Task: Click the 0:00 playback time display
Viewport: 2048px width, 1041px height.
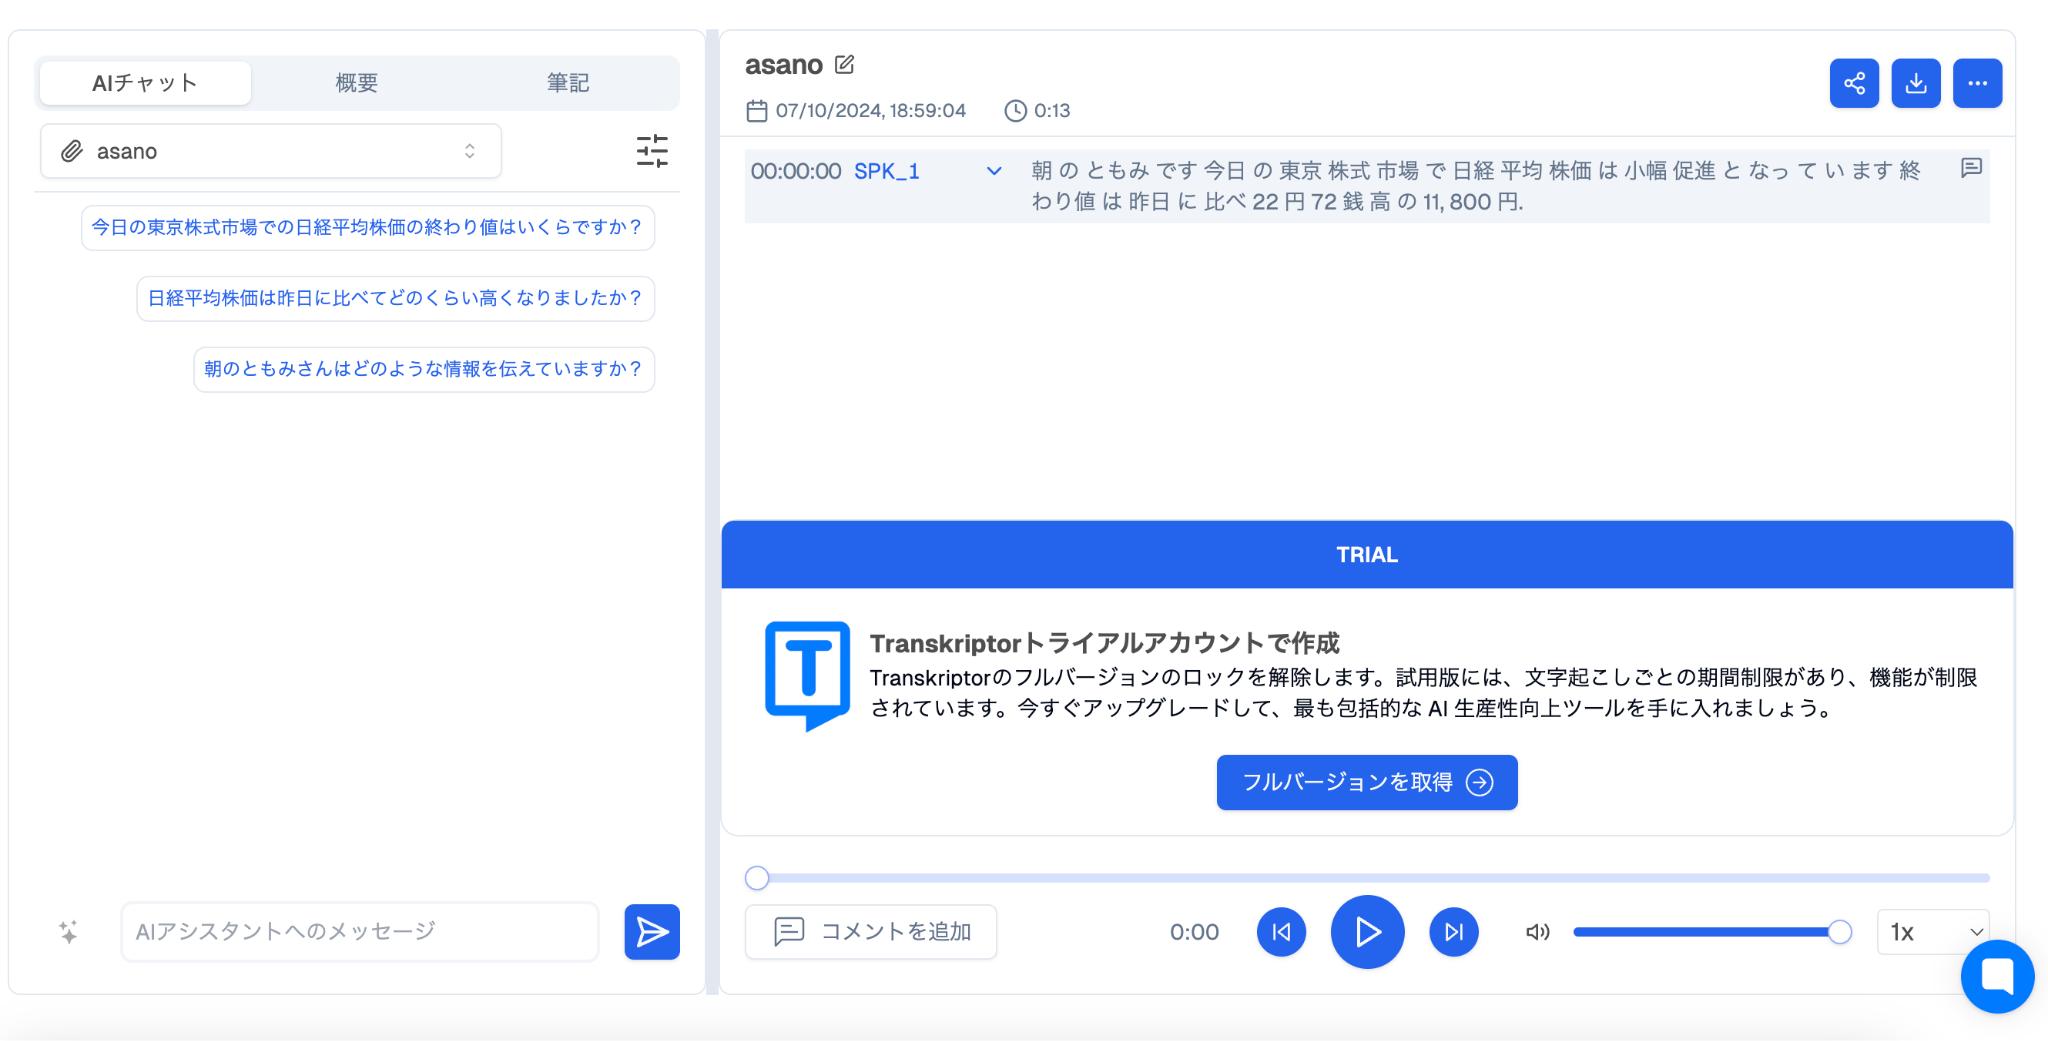Action: (x=1194, y=932)
